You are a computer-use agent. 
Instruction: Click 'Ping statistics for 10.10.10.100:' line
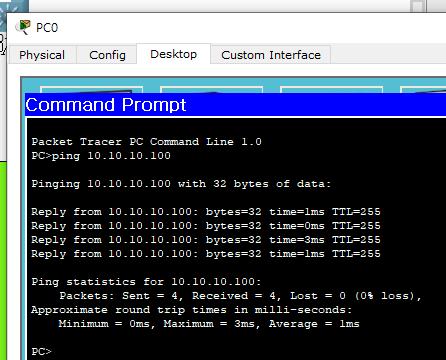point(146,282)
